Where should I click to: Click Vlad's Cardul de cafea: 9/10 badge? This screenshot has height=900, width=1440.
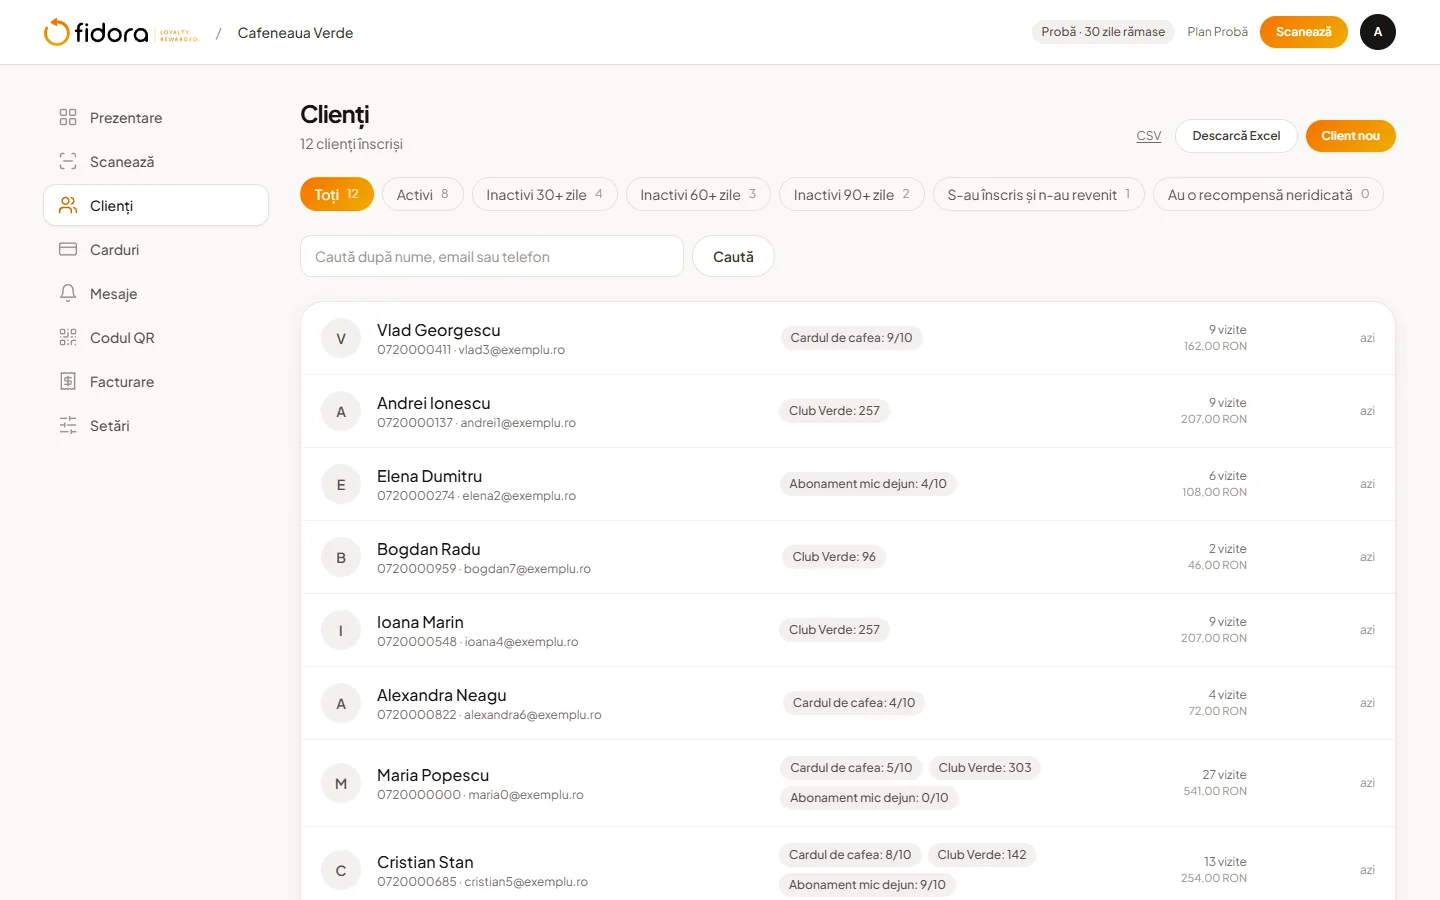[x=851, y=338]
